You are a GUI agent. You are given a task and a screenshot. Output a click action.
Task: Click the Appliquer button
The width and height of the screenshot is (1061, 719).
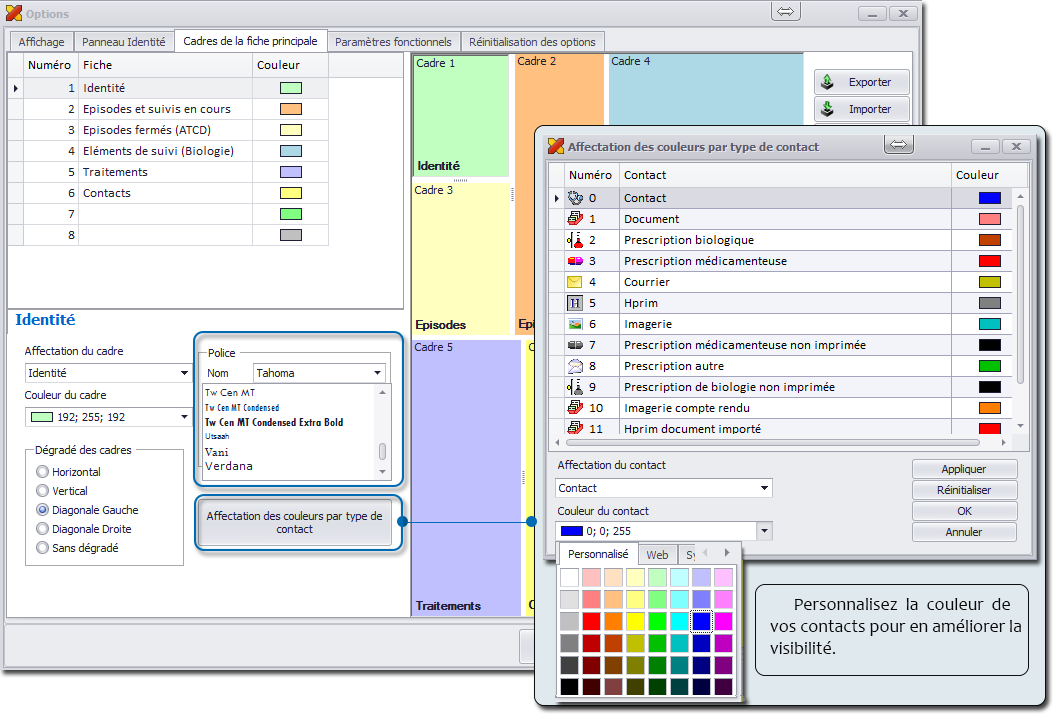[x=964, y=469]
